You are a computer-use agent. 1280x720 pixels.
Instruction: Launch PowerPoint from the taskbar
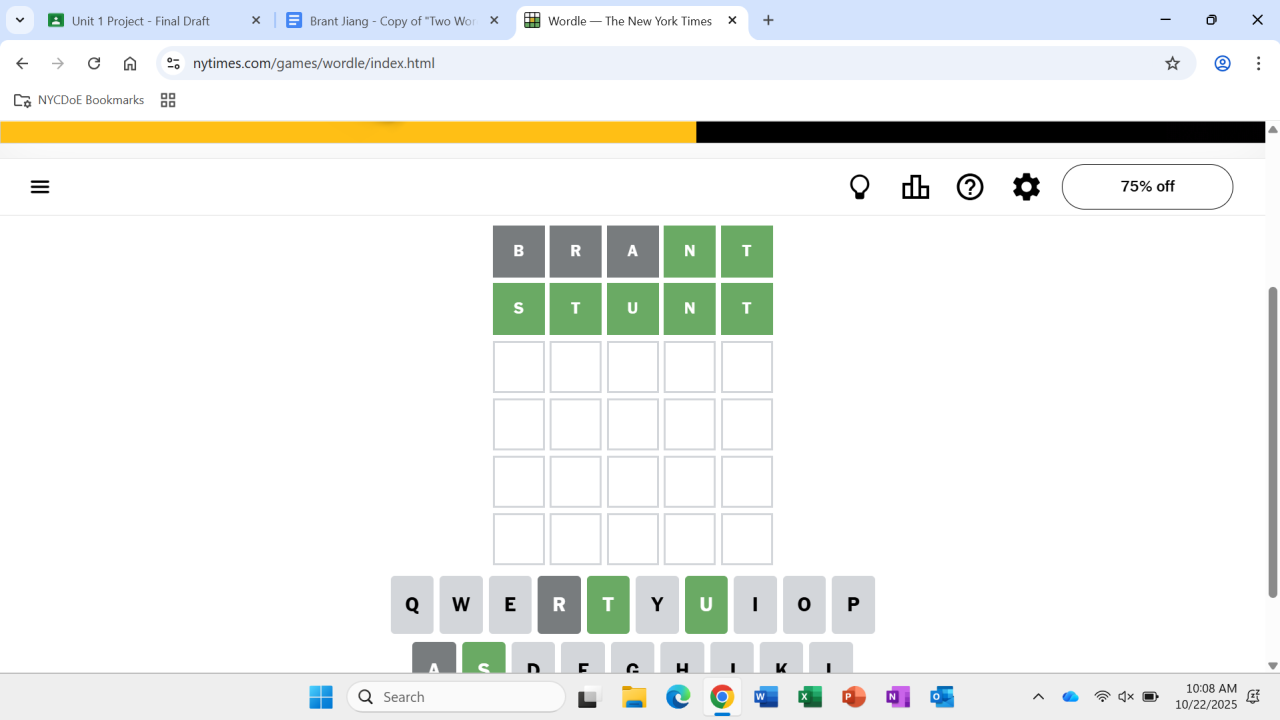tap(854, 697)
